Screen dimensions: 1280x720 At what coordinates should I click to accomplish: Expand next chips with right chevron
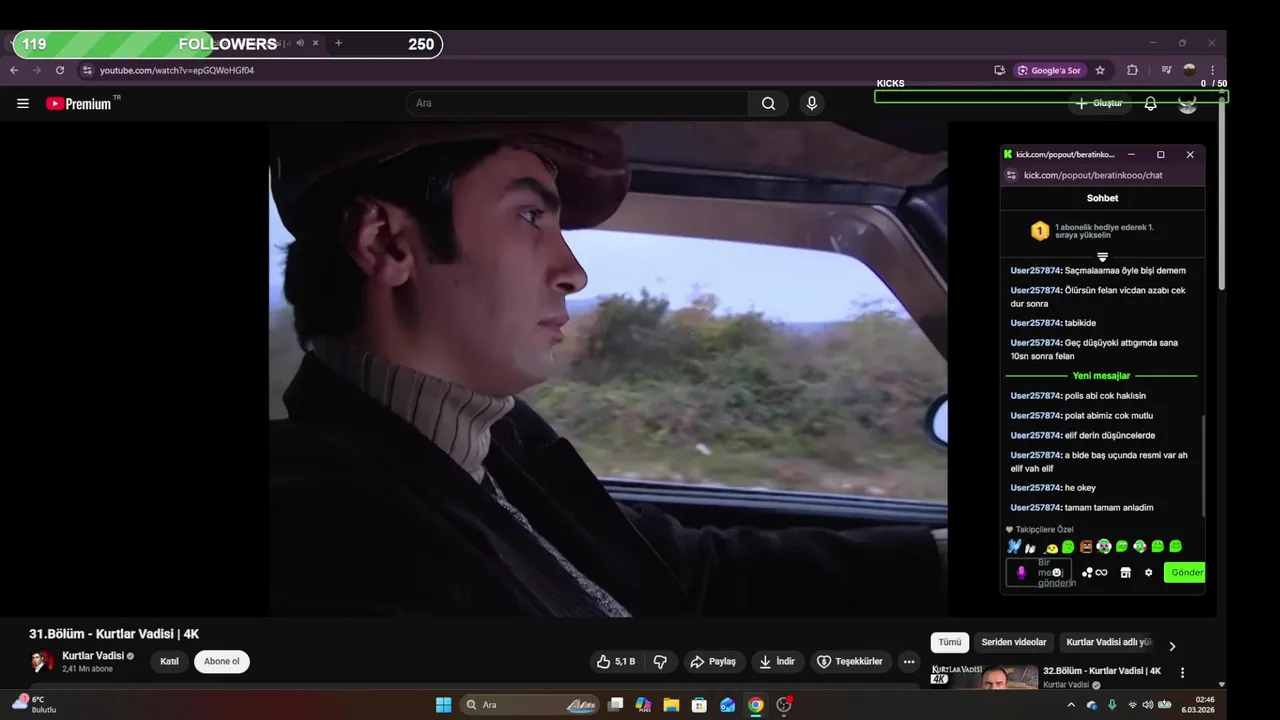pos(1172,646)
